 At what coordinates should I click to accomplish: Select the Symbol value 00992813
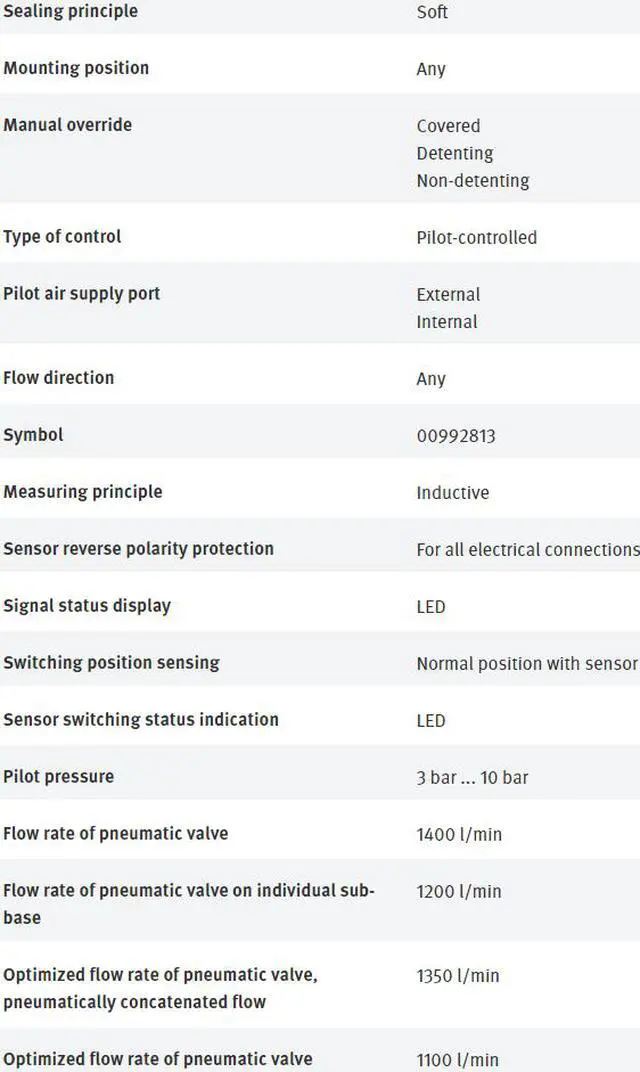click(x=456, y=436)
